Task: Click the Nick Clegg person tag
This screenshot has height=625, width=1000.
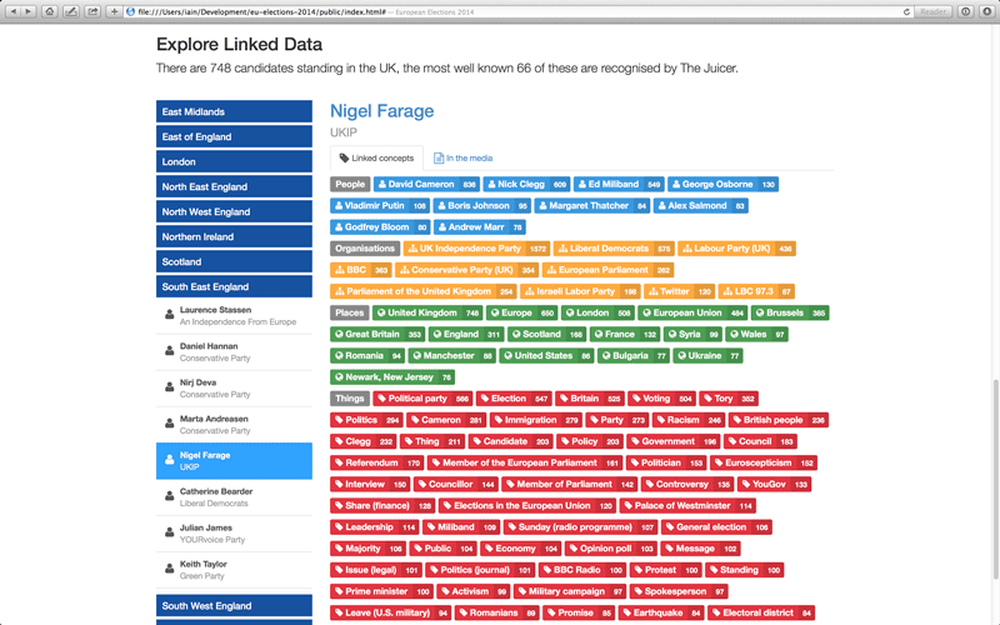Action: (527, 184)
